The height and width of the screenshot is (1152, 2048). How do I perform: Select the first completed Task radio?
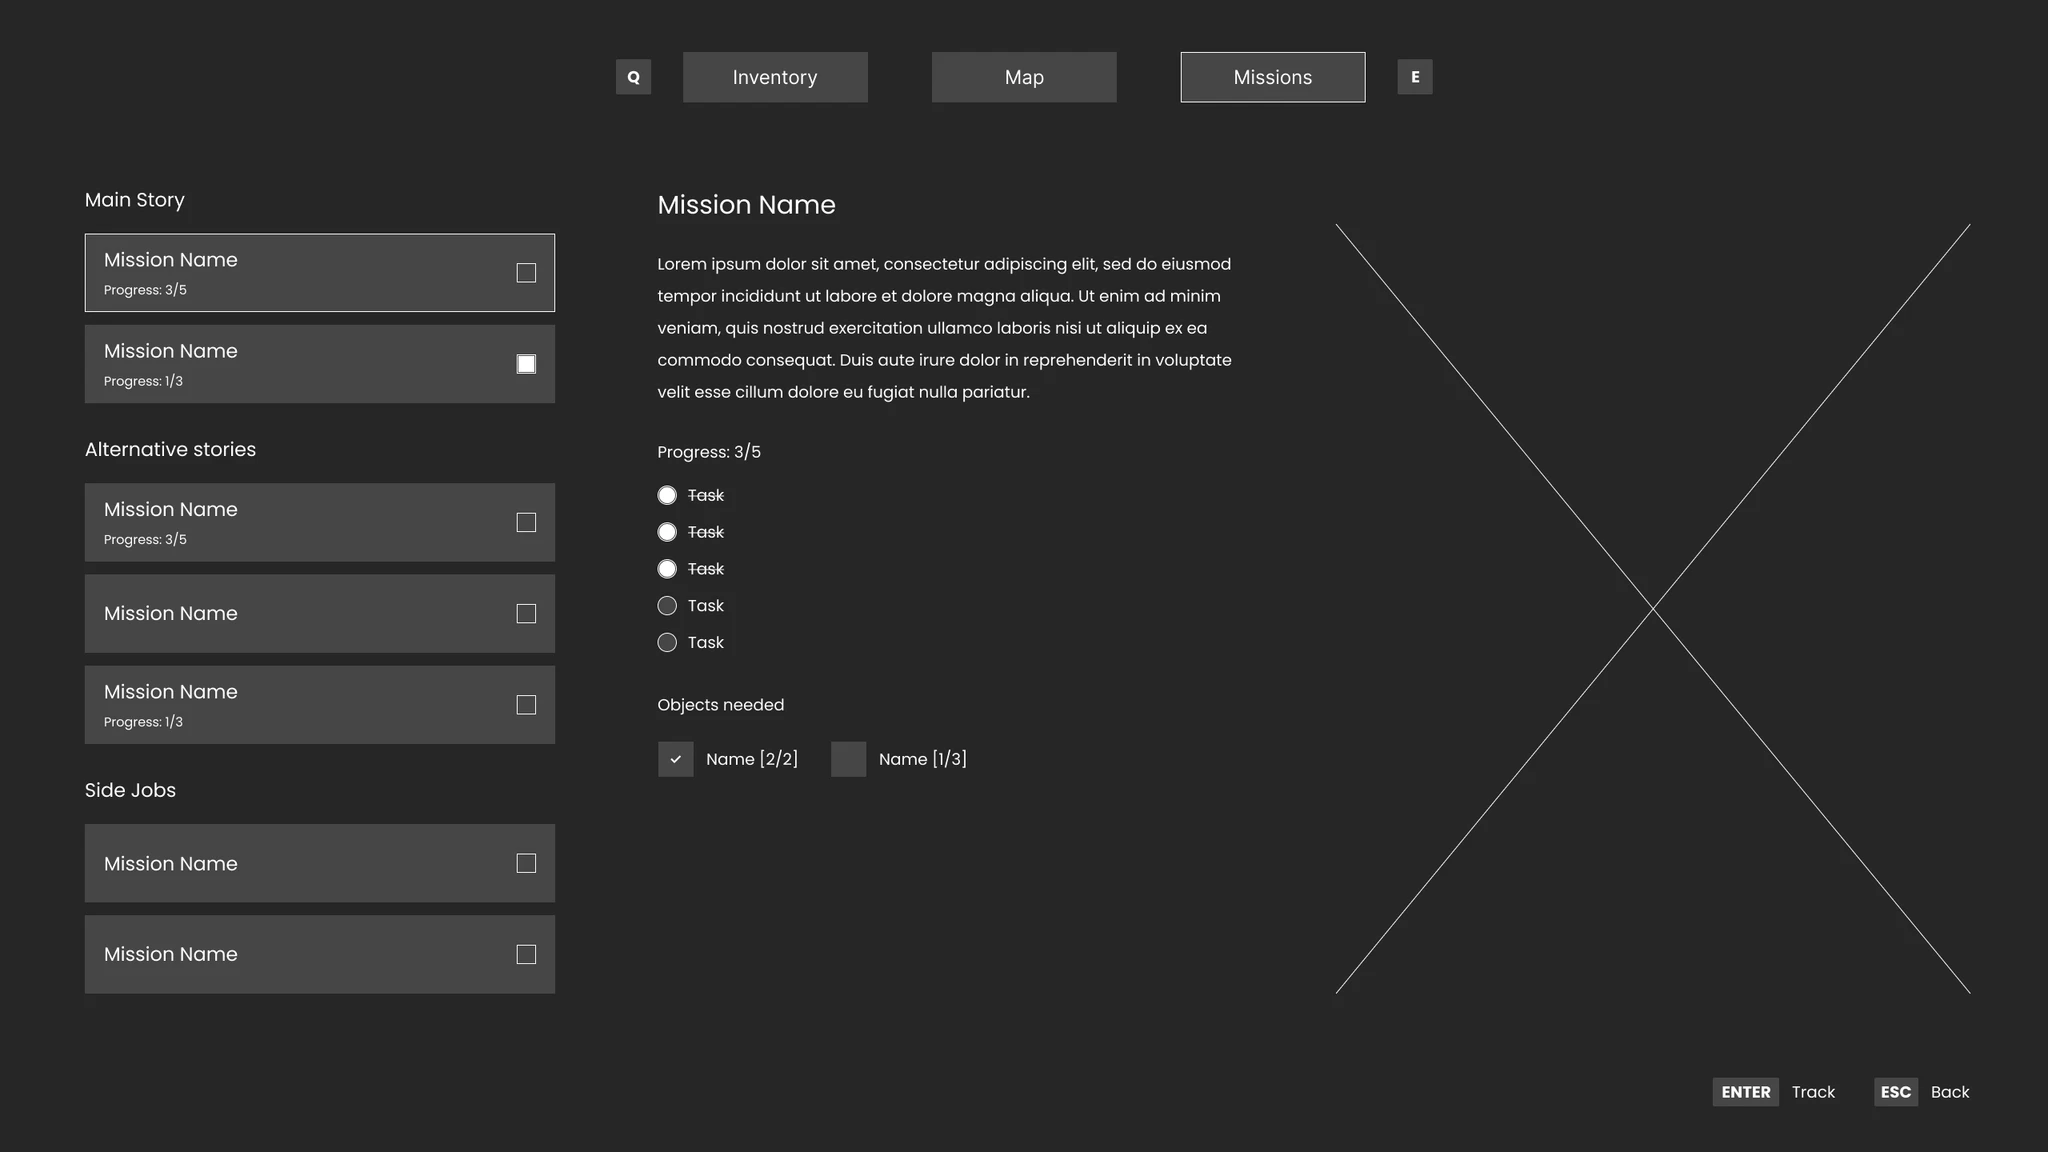pos(667,495)
